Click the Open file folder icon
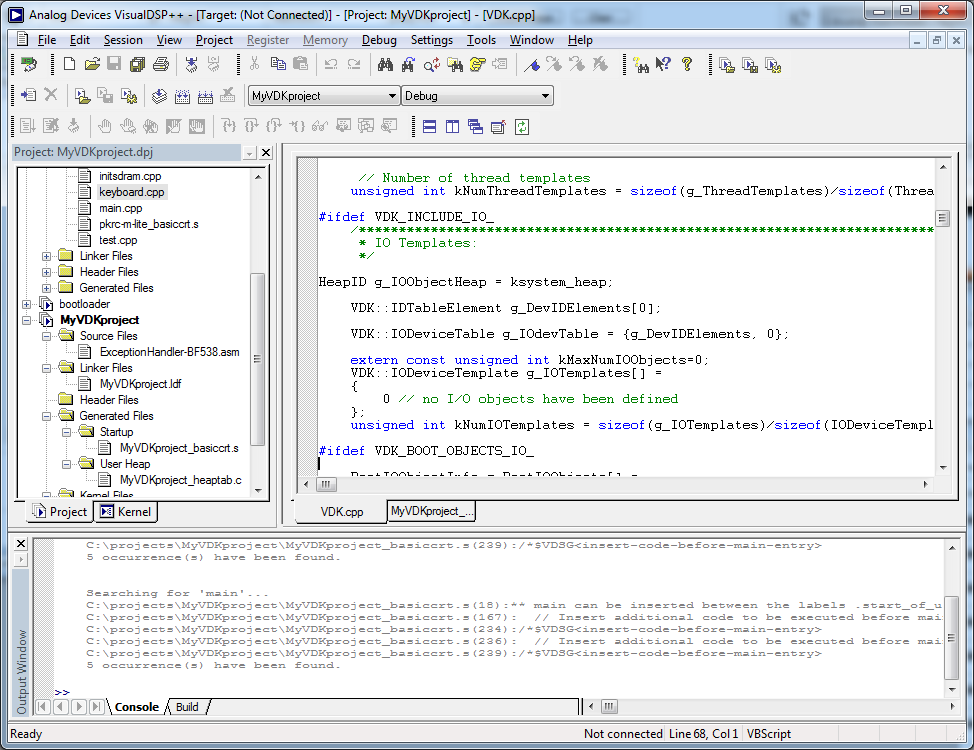 pyautogui.click(x=92, y=65)
